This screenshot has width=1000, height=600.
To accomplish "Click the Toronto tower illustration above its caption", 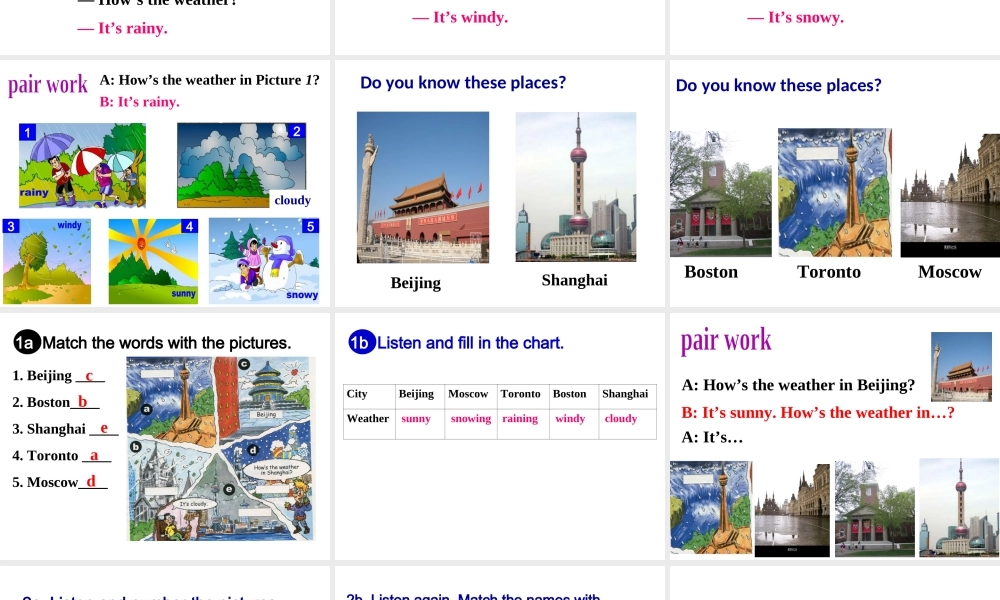I will 835,193.
